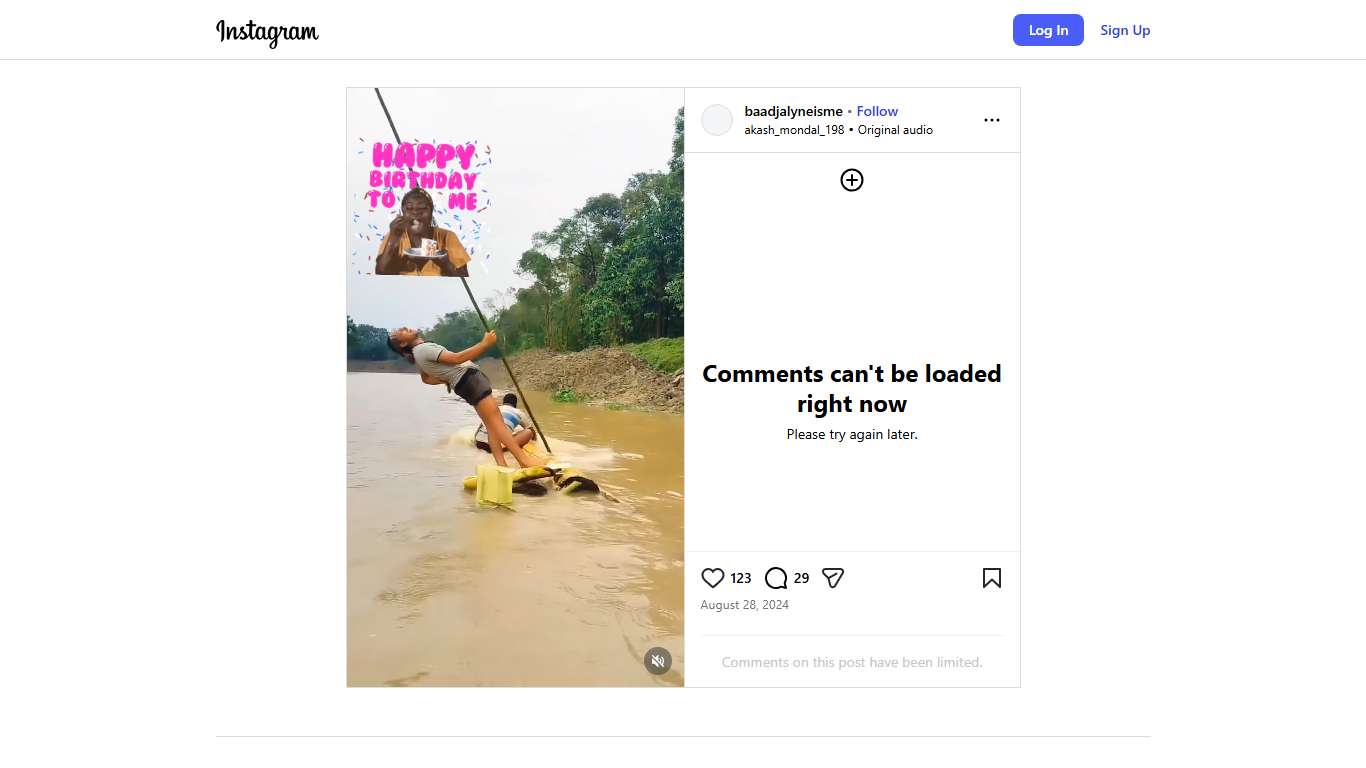Go to the Sign Up page
This screenshot has width=1366, height=768.
tap(1125, 30)
